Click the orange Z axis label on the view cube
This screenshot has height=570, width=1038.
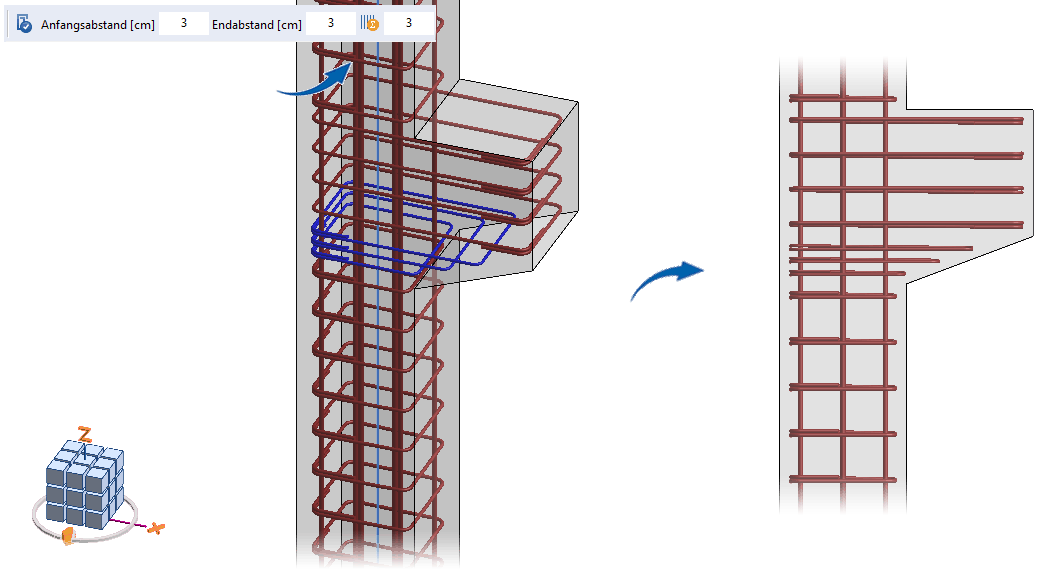click(x=85, y=434)
